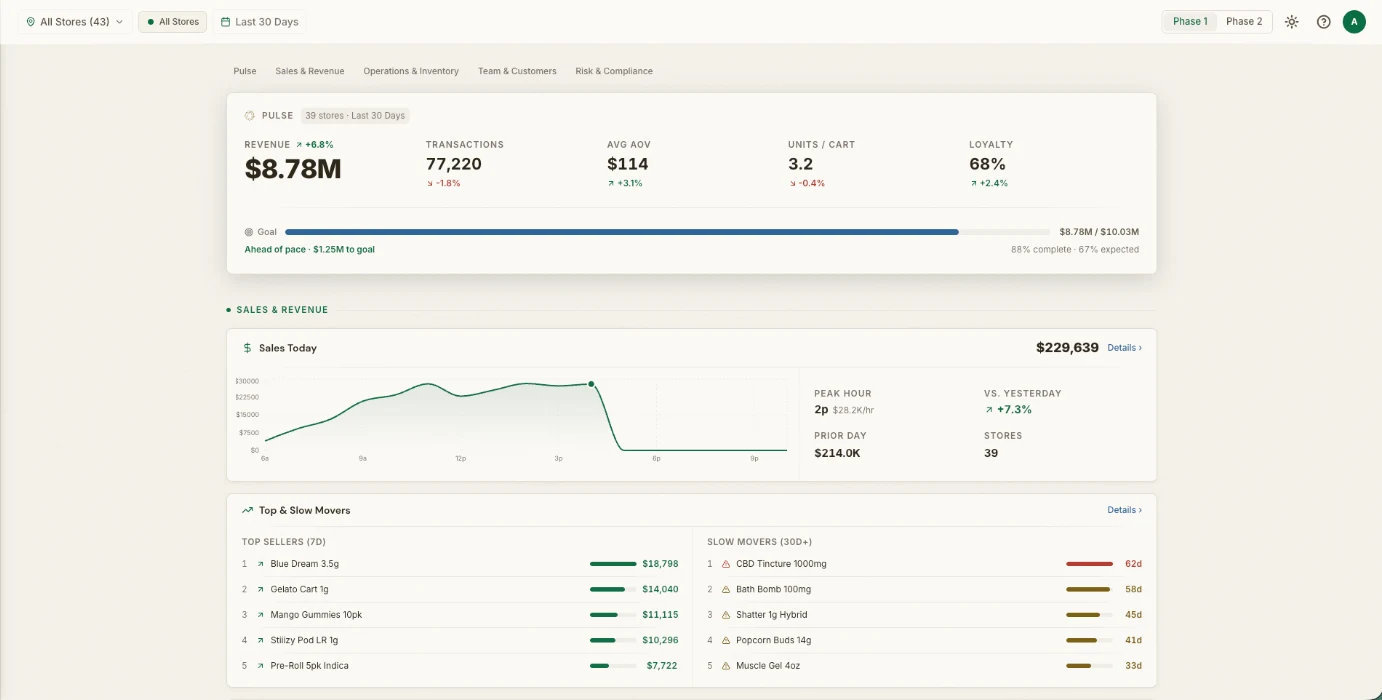Select the CBD Tincture 1000mg row name
Screen dimensions: 1382x700
[781, 564]
